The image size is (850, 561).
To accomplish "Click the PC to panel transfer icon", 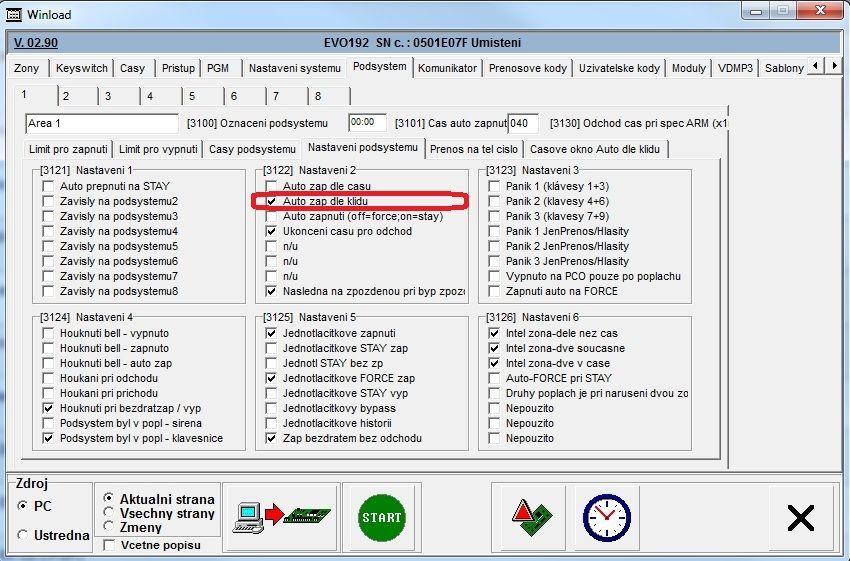I will tap(280, 517).
